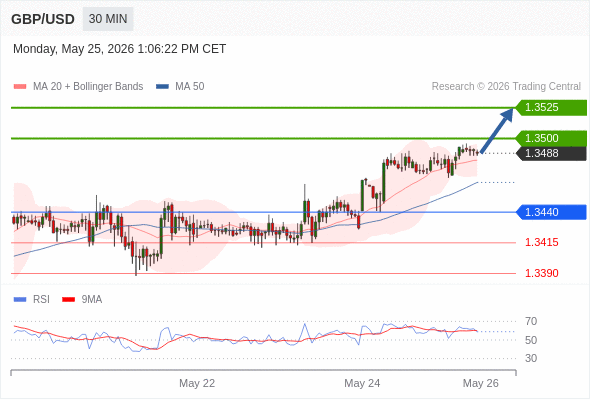Image resolution: width=590 pixels, height=400 pixels.
Task: Click the MA 20 + Bollinger Bands legend swatch
Action: (20, 87)
